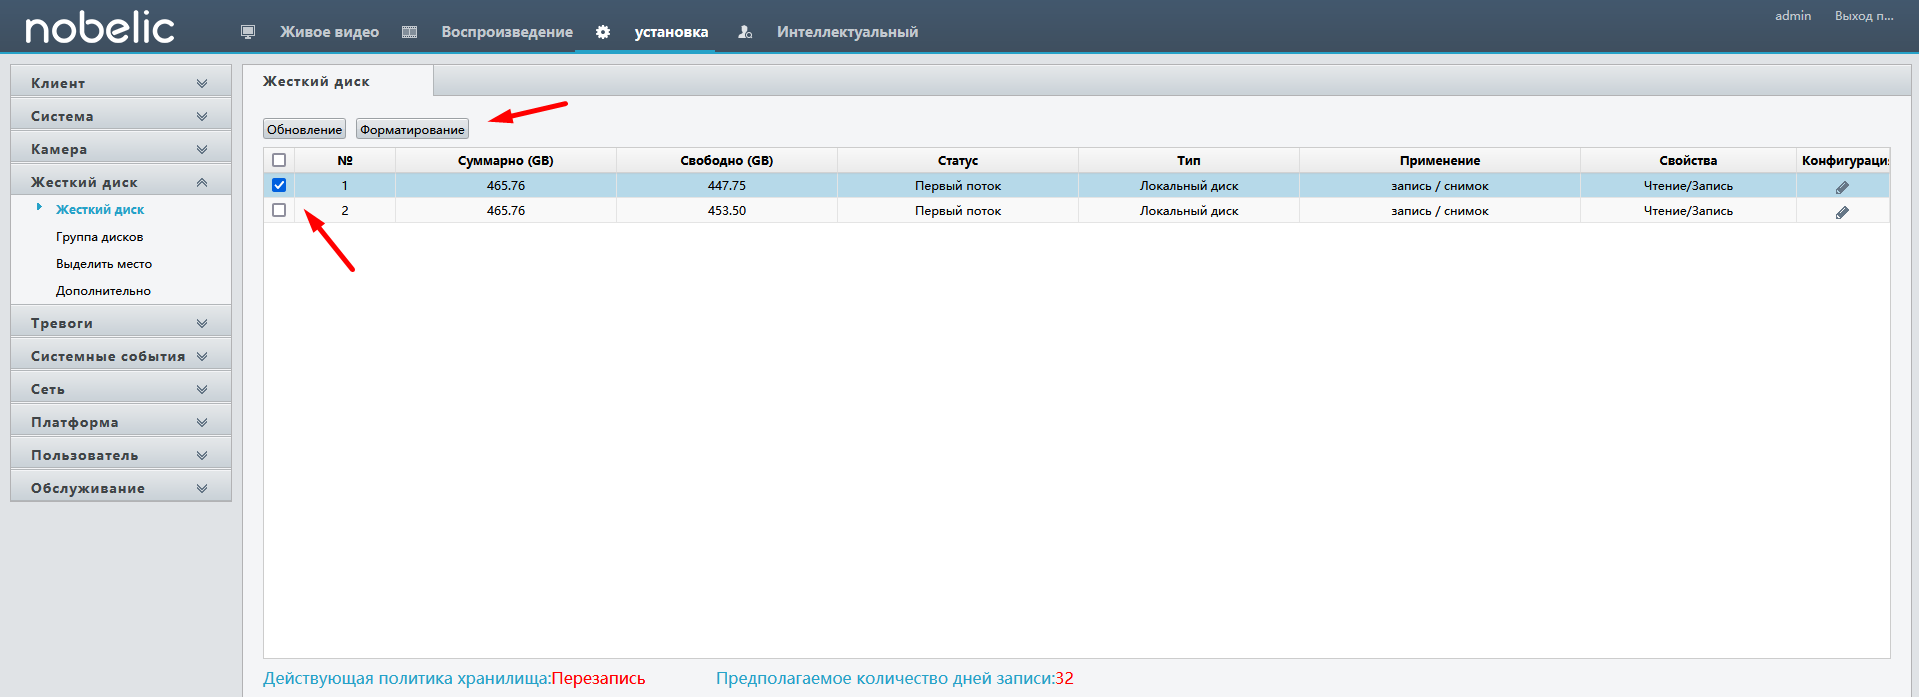Screen dimensions: 1919x697
Task: Select Выделить место submenu item
Action: coord(104,264)
